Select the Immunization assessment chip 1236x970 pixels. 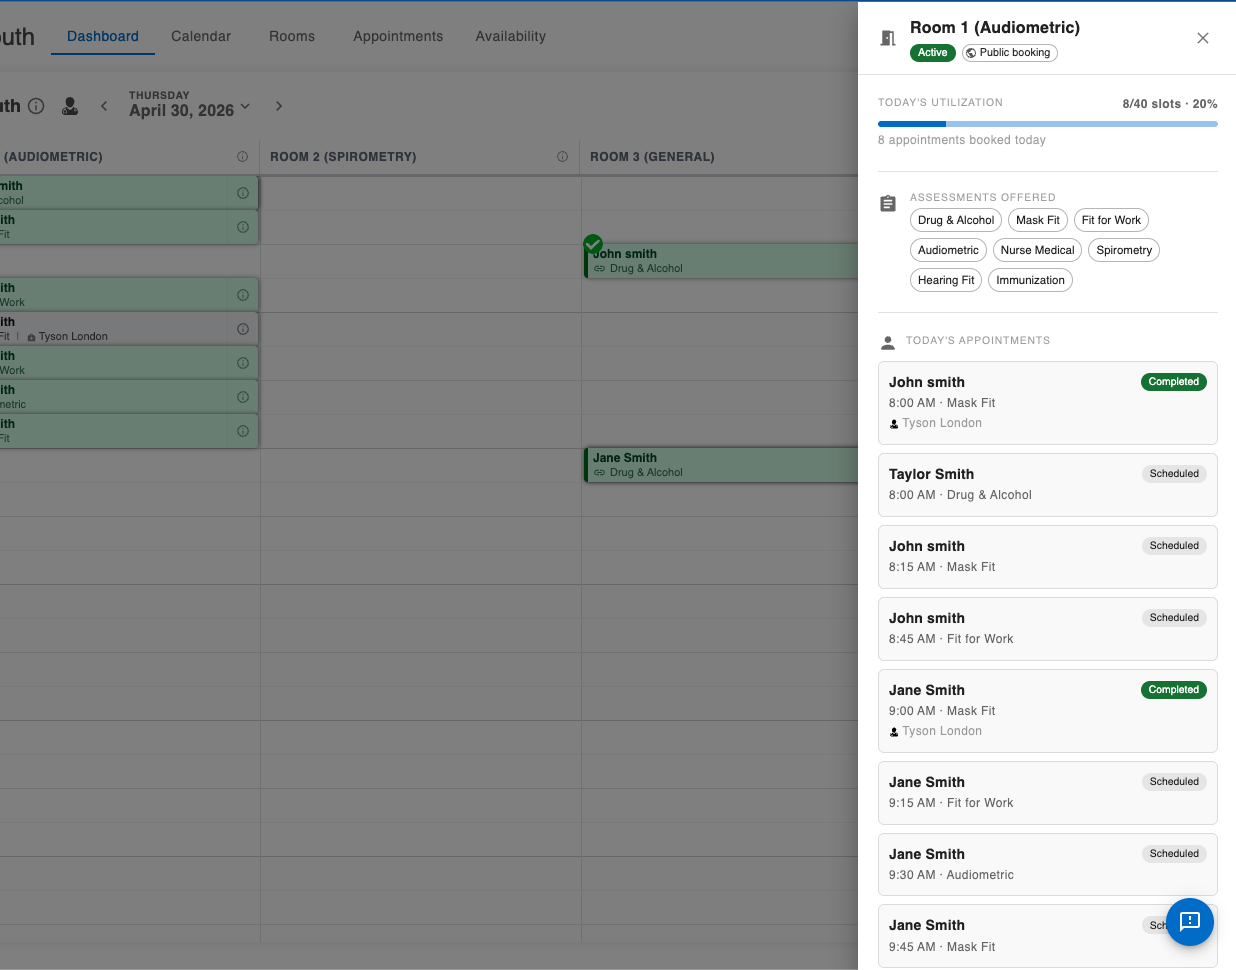pyautogui.click(x=1030, y=280)
